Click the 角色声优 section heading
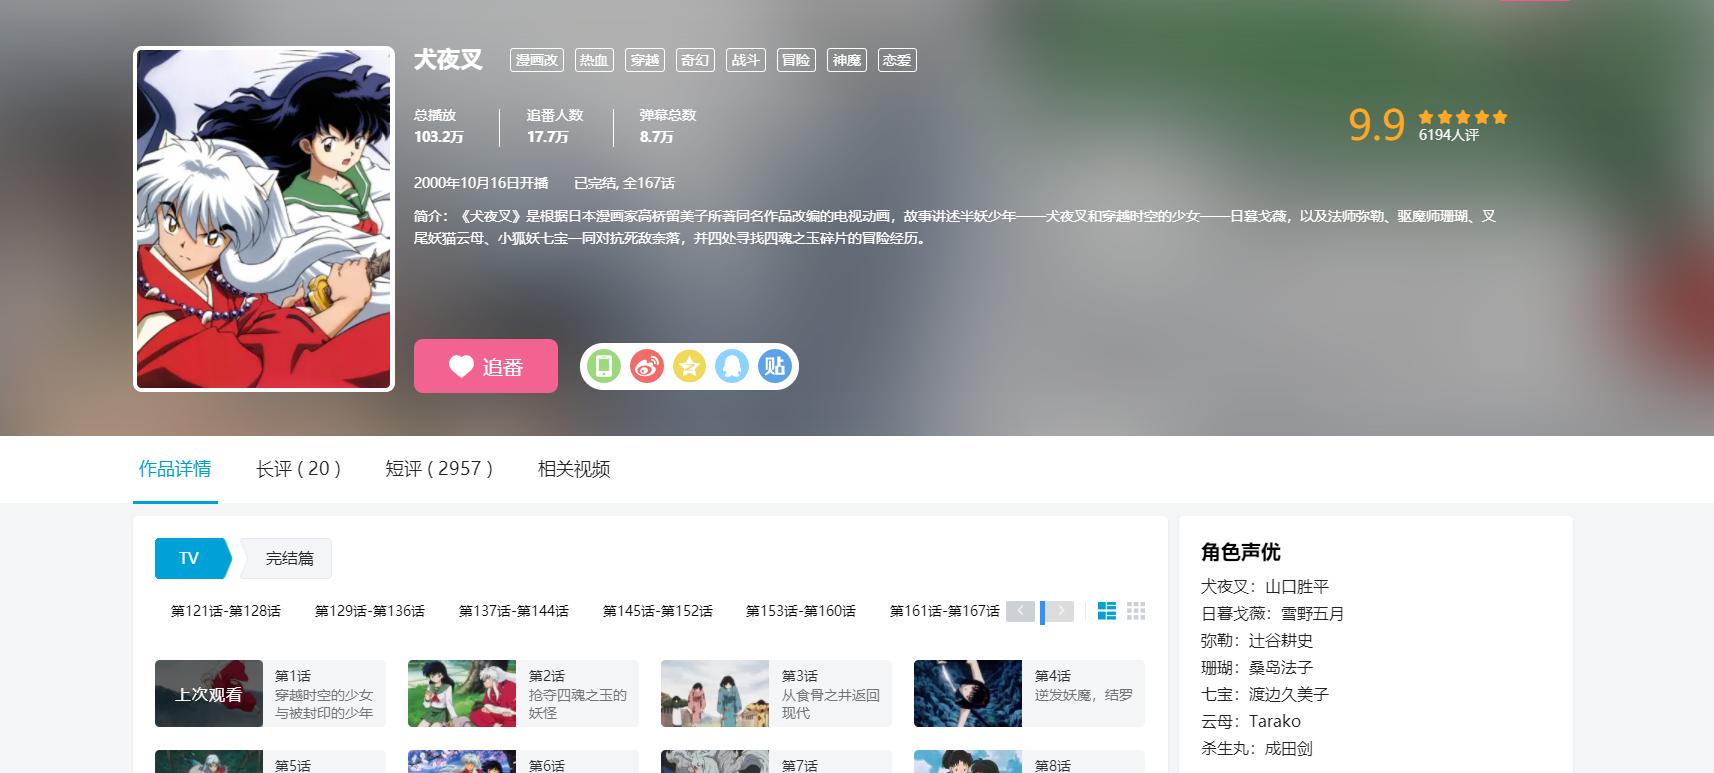The height and width of the screenshot is (773, 1714). [x=1241, y=552]
